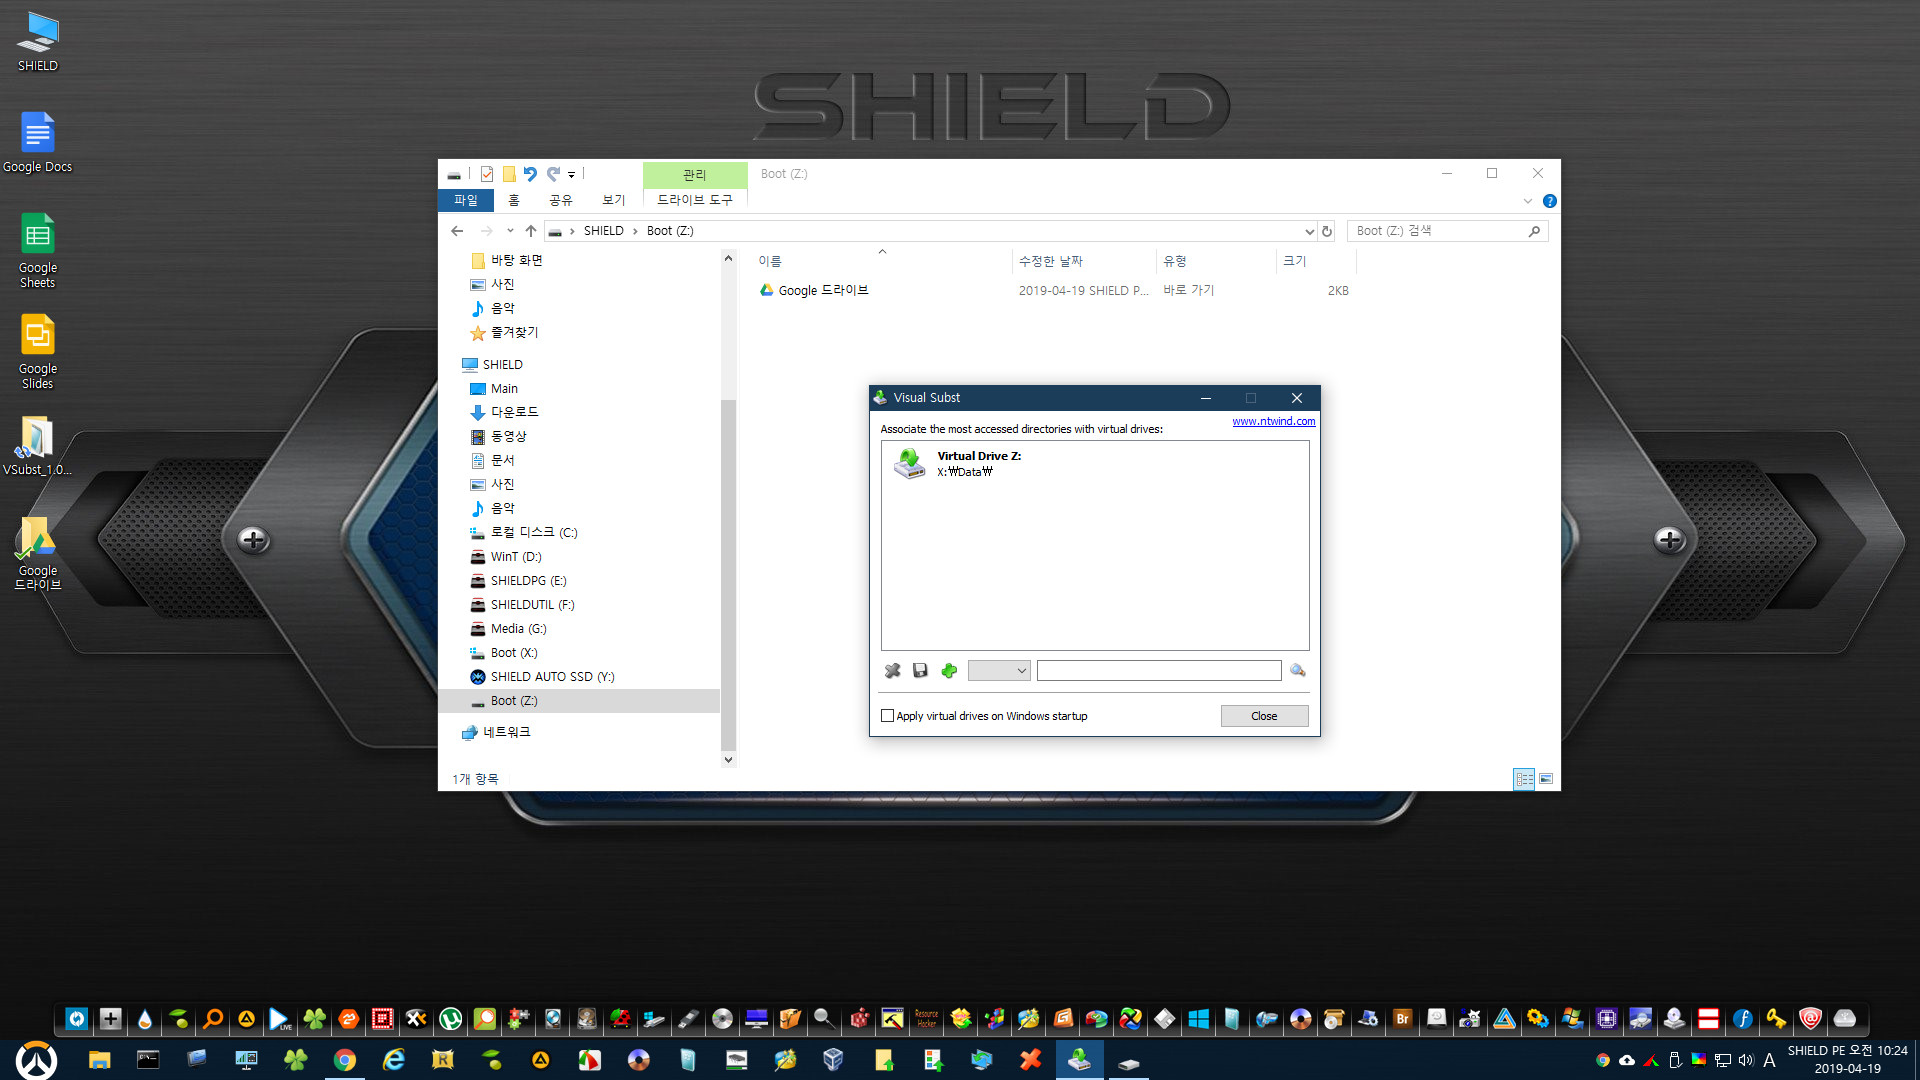The image size is (1920, 1080).
Task: Click the Virtual Subst remove drive icon
Action: [893, 670]
